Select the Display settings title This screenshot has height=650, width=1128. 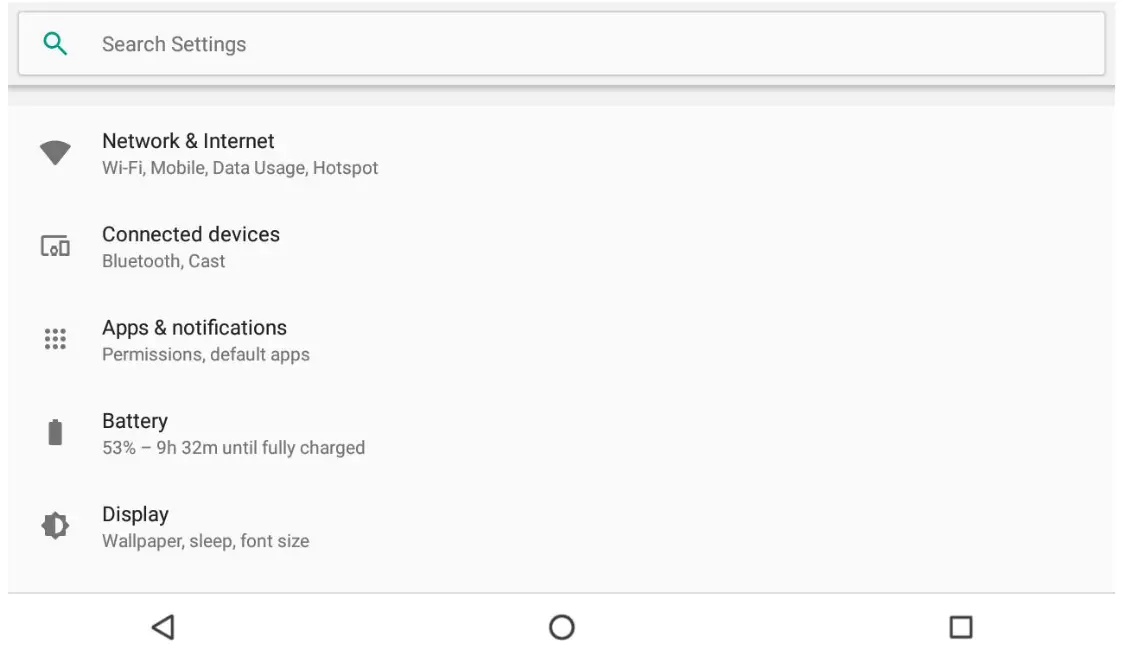[135, 514]
